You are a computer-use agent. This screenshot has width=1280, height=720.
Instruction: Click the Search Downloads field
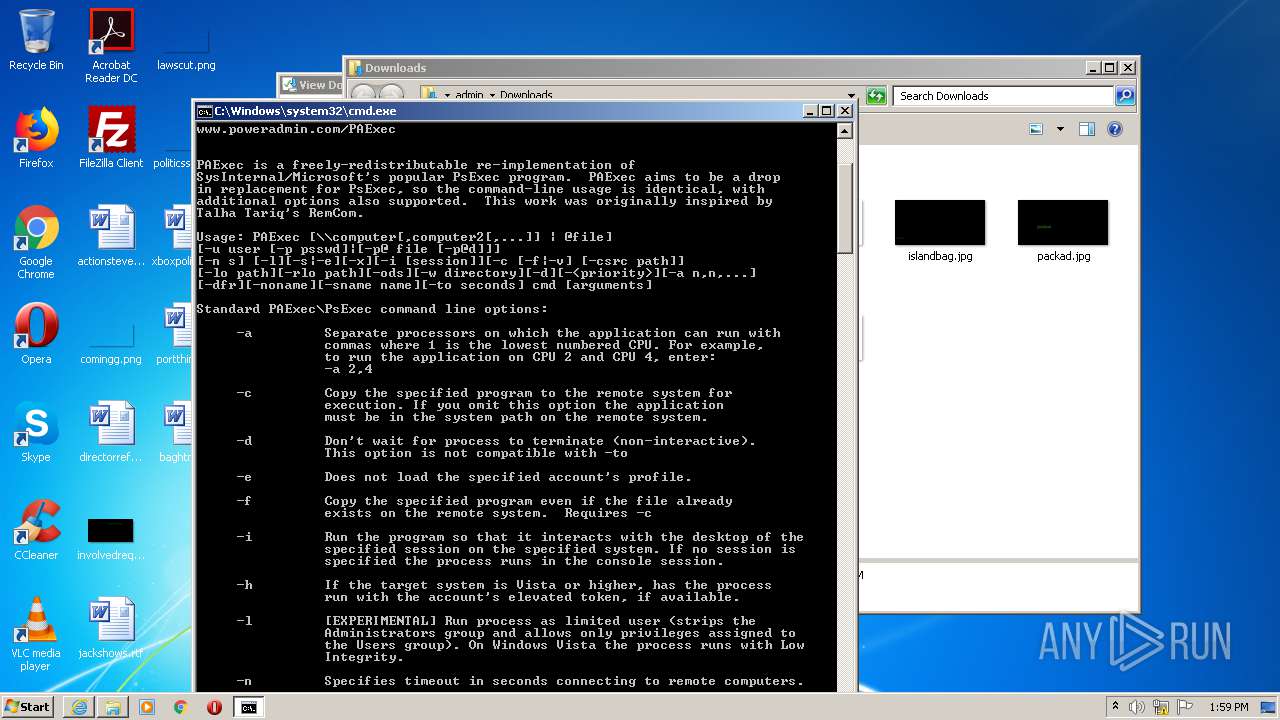[1003, 96]
